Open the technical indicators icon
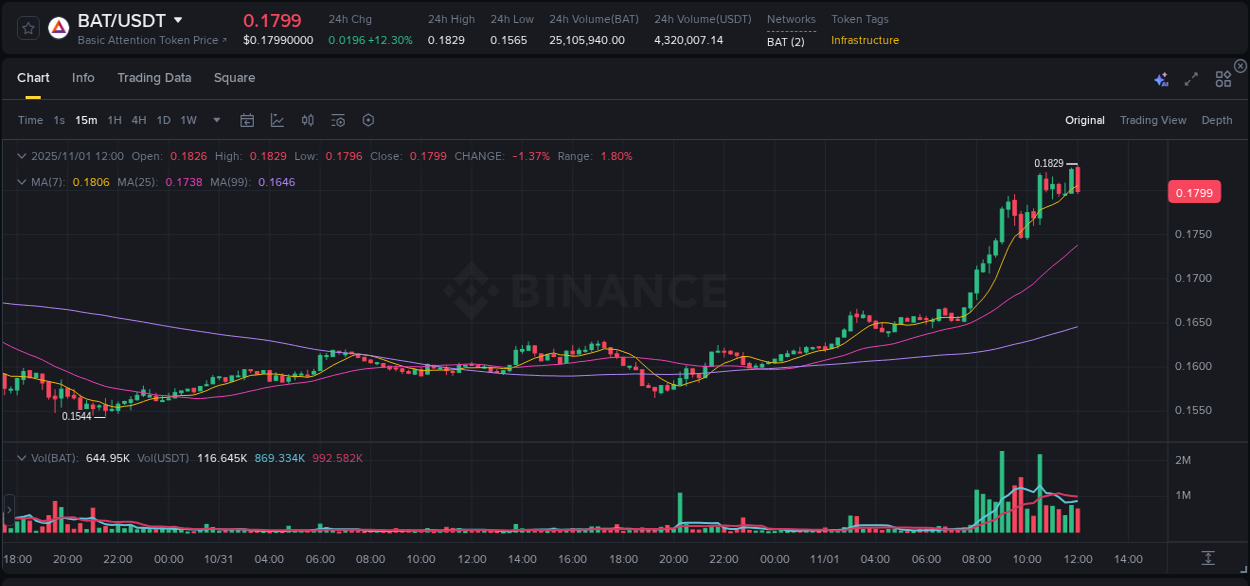This screenshot has height=586, width=1250. coord(338,119)
